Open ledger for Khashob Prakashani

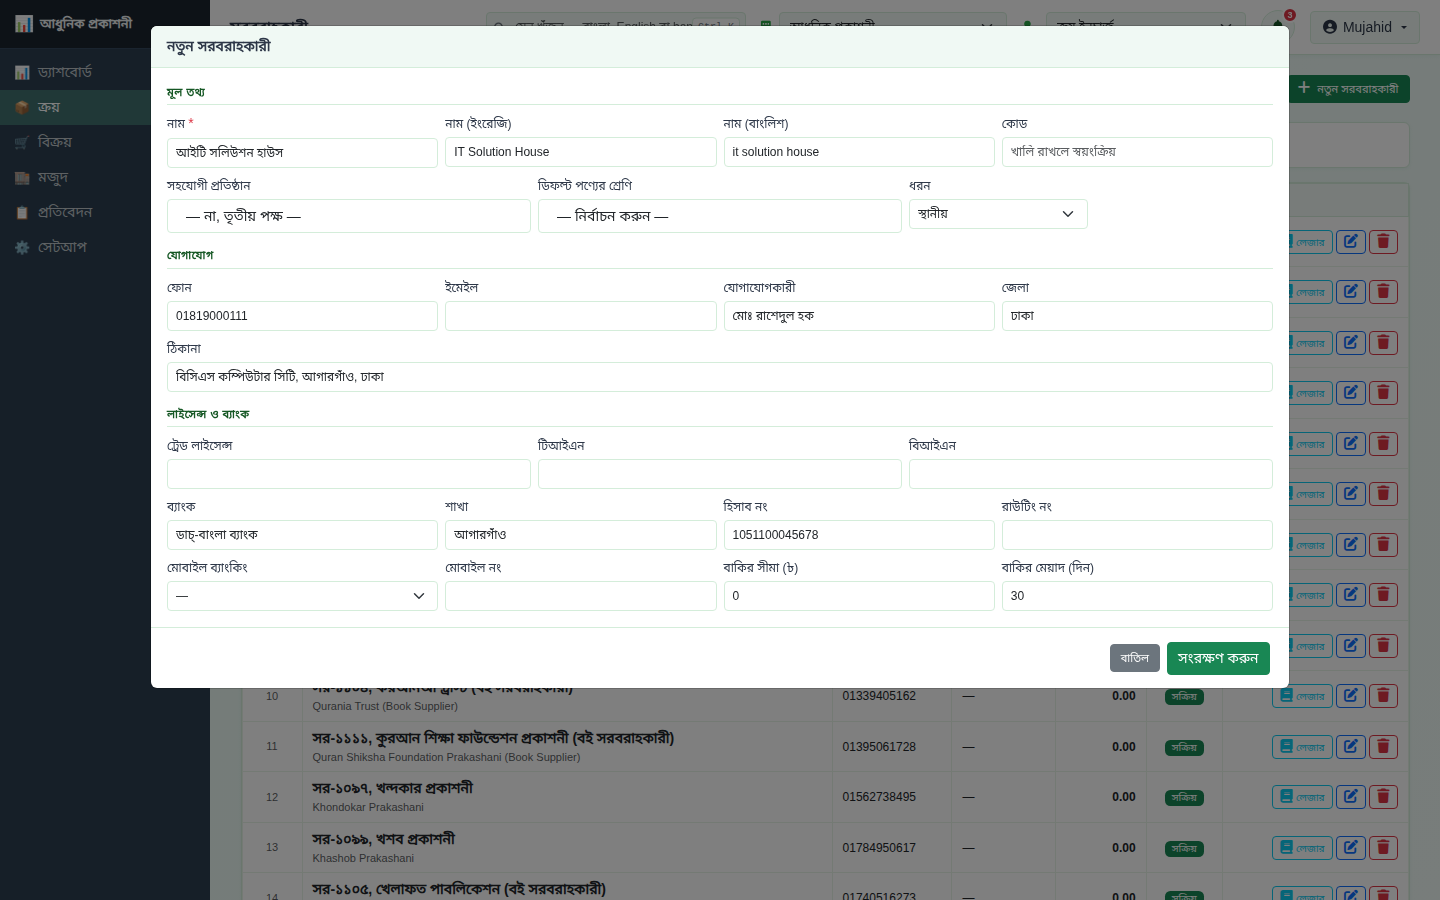(1302, 847)
